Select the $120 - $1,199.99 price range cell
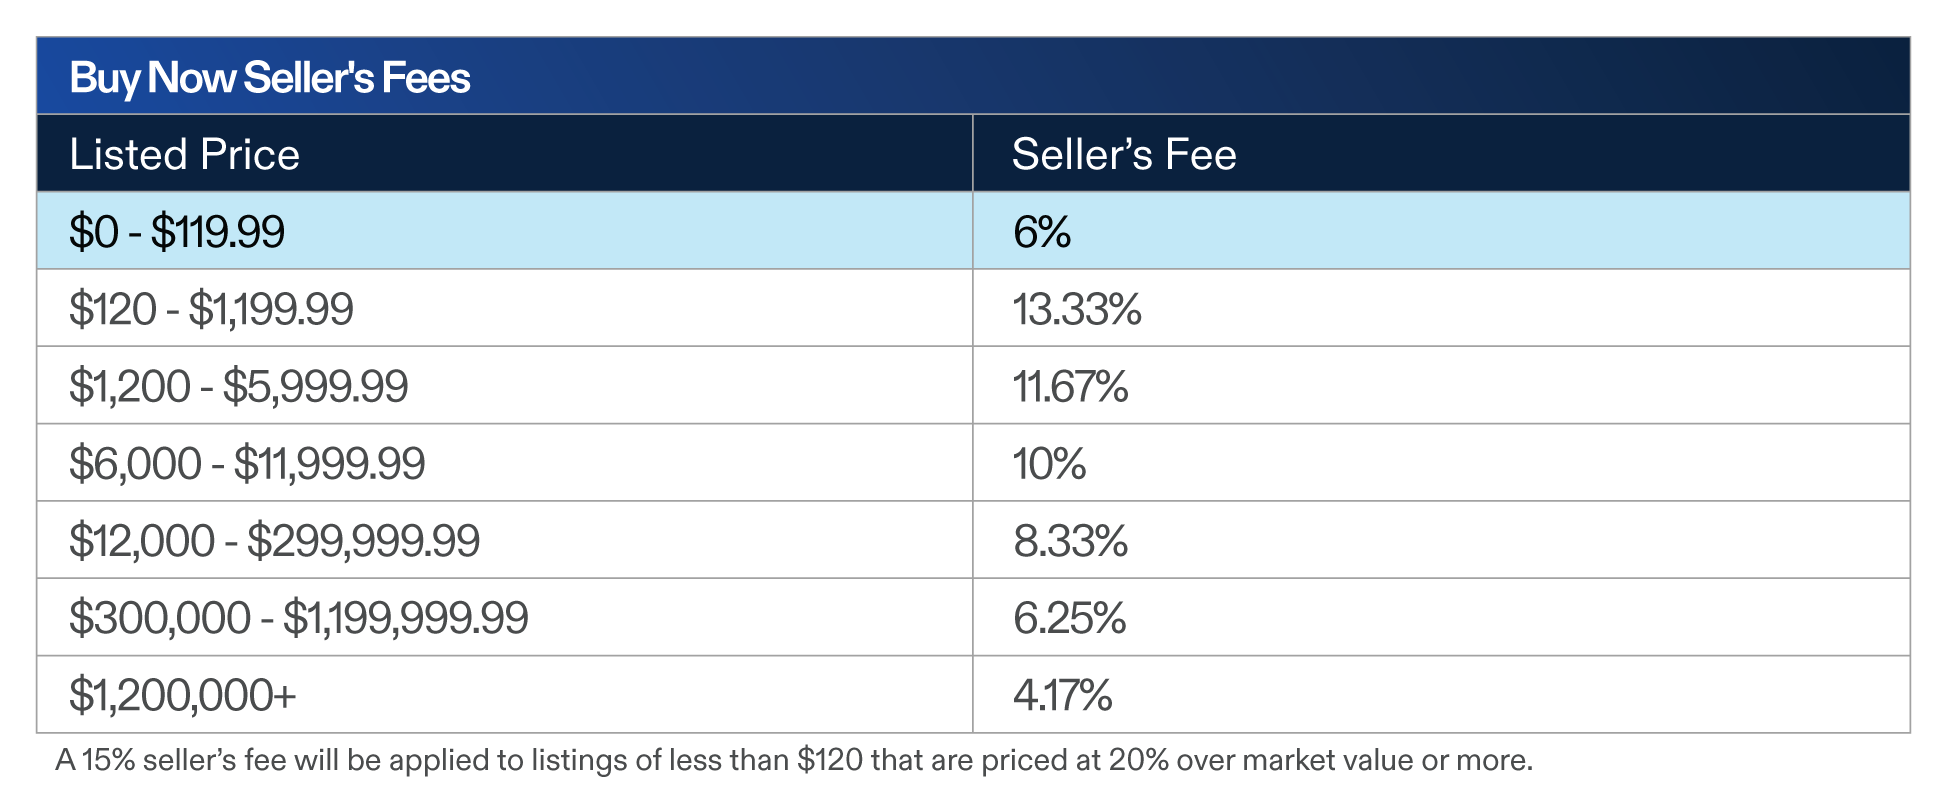Viewport: 1946px width, 807px height. pyautogui.click(x=211, y=309)
